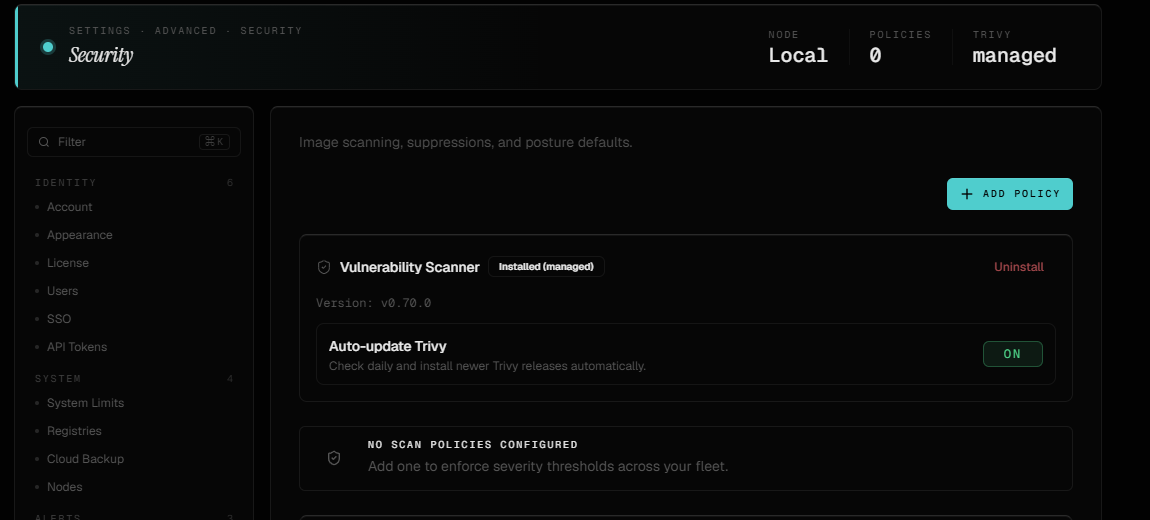
Task: Open SSO settings item
Action: click(59, 318)
